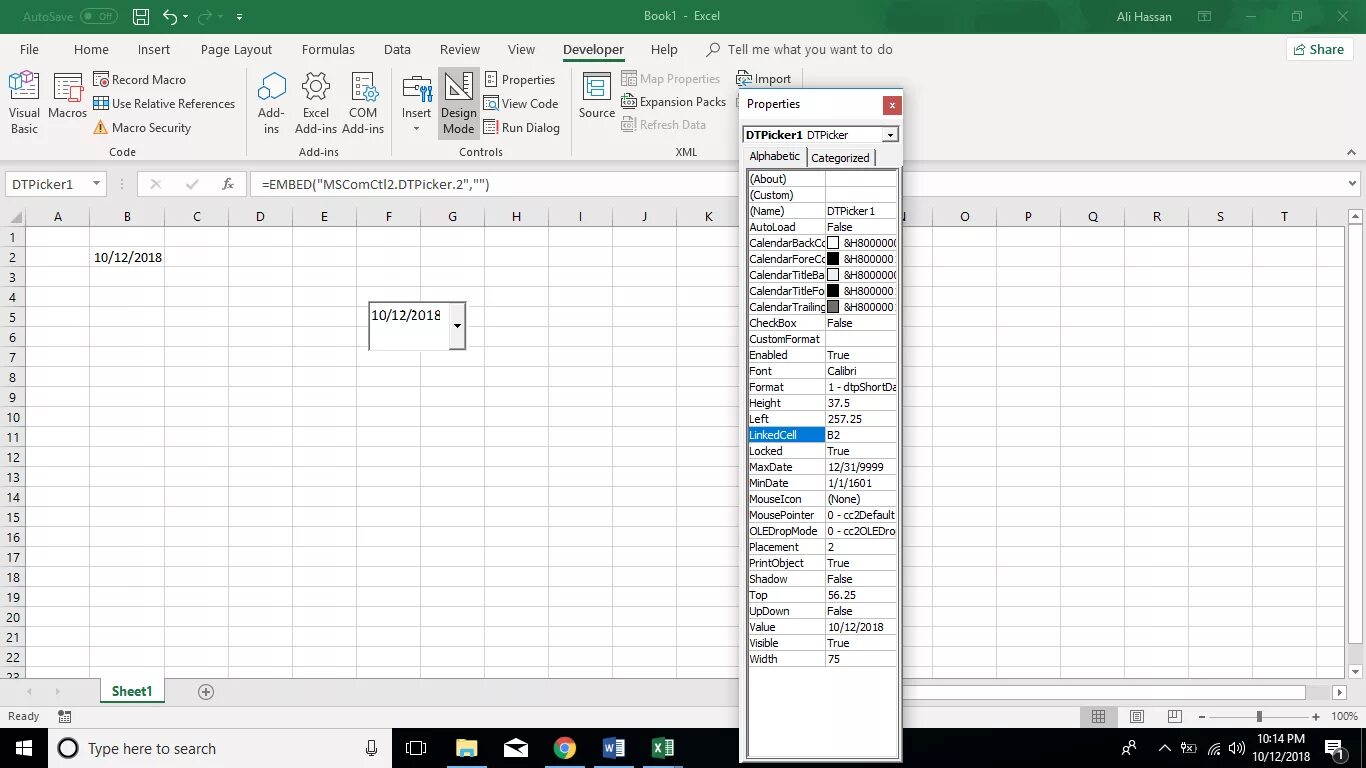Screen dimensions: 1366x768
Task: Open the File tab
Action: (x=29, y=49)
